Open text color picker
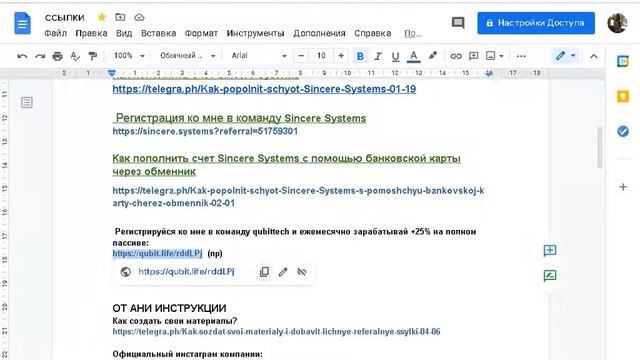 pos(413,56)
